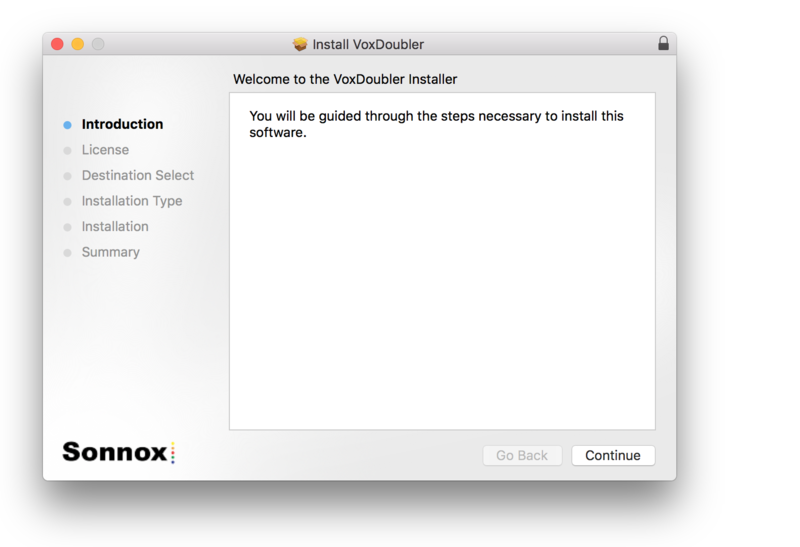Close the installer with the red button
The image size is (800, 547).
57,44
